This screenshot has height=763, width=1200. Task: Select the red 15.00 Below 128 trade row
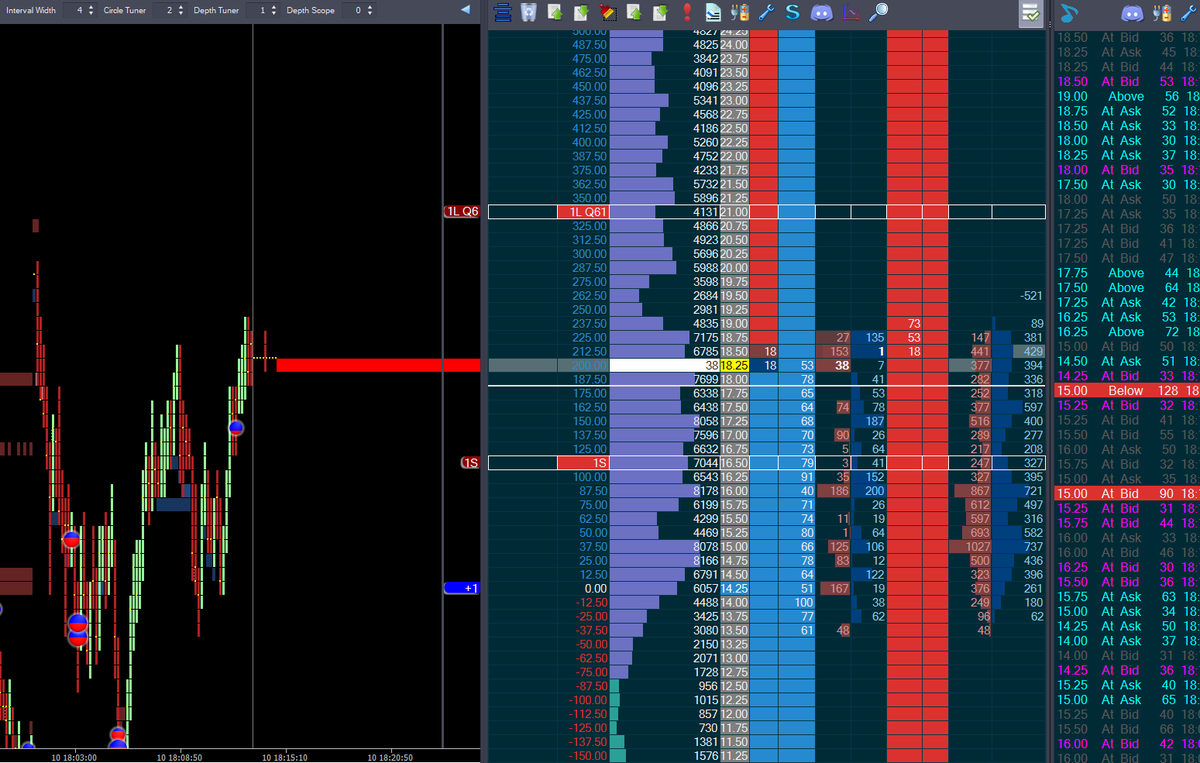point(1127,390)
